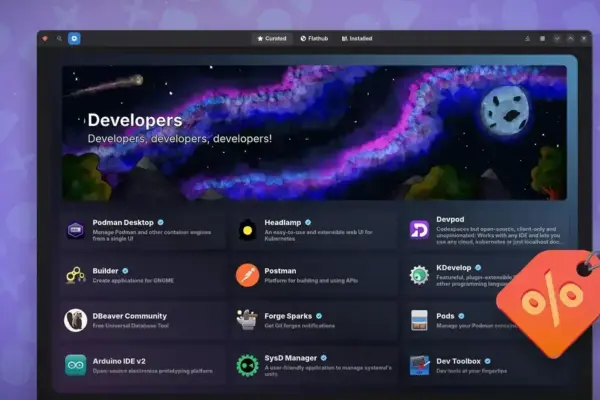Screen dimensions: 600x400
Task: Switch to the Flathub tab
Action: point(314,39)
